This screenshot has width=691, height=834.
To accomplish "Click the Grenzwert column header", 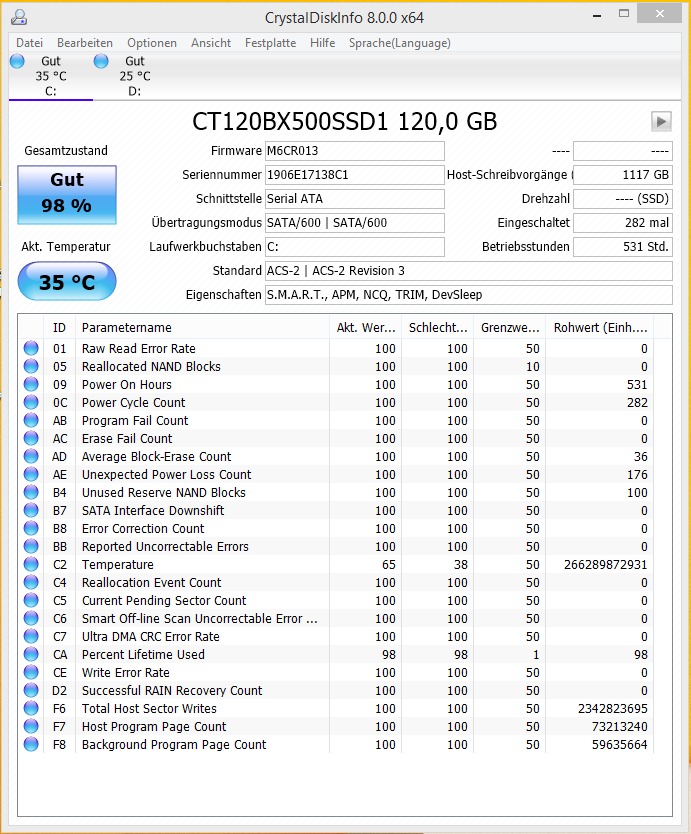I will pyautogui.click(x=510, y=328).
